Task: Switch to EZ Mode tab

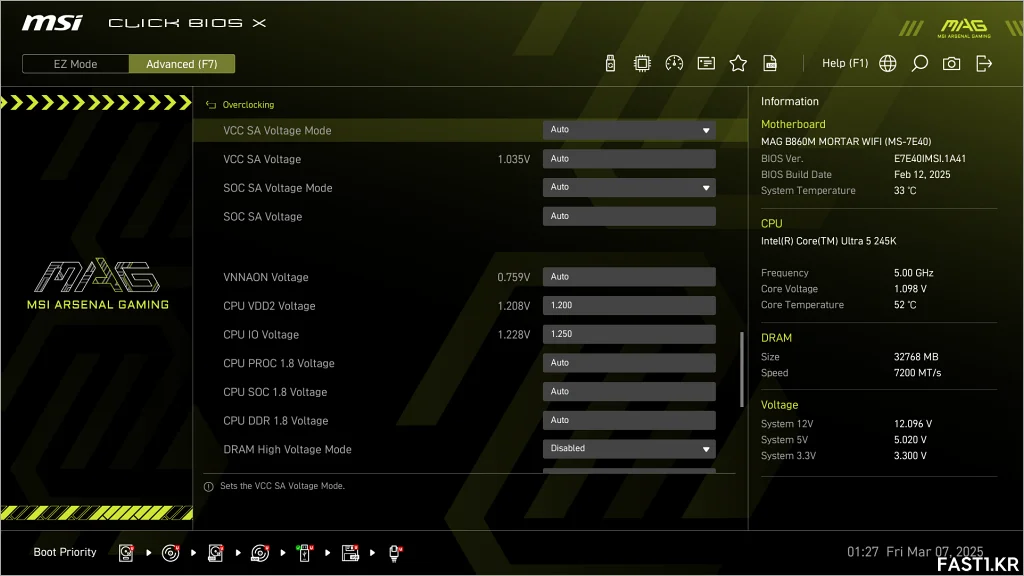Action: [x=75, y=64]
